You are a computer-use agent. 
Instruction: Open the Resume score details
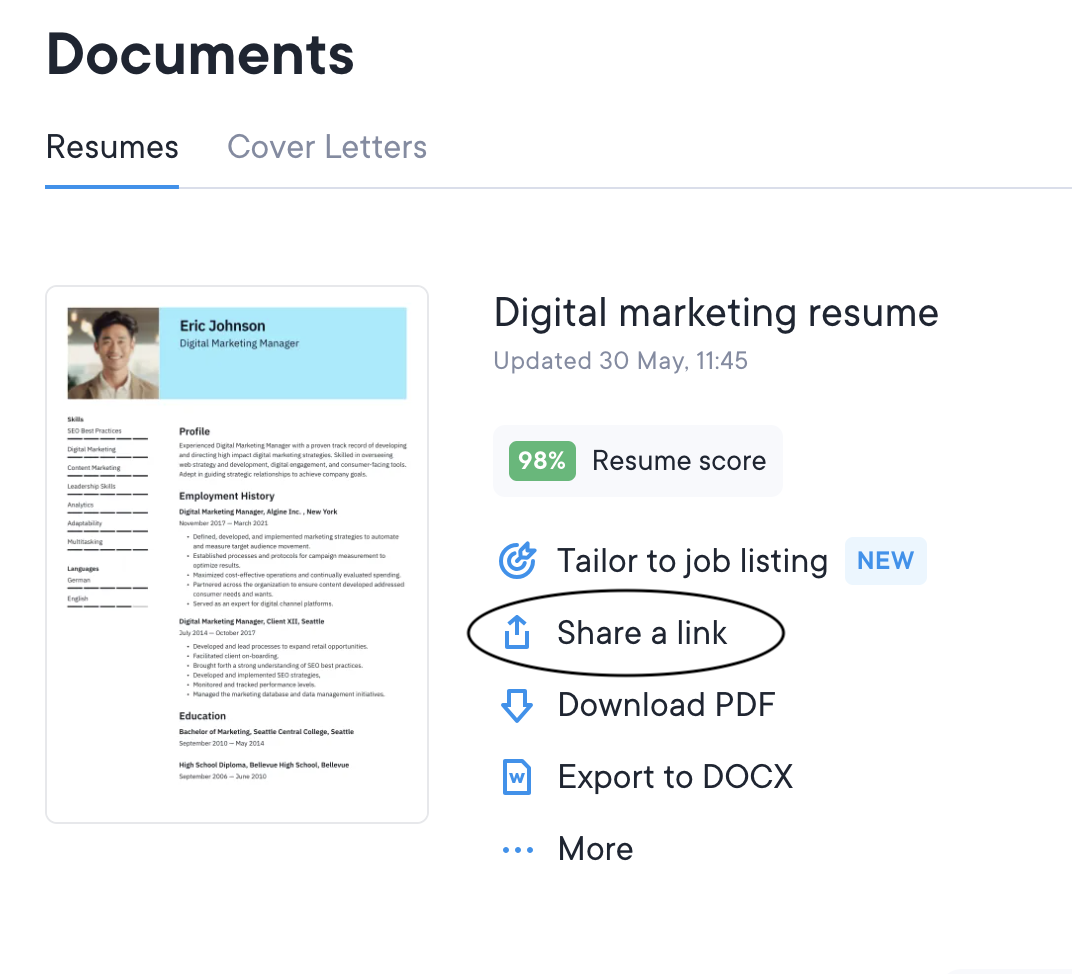679,461
